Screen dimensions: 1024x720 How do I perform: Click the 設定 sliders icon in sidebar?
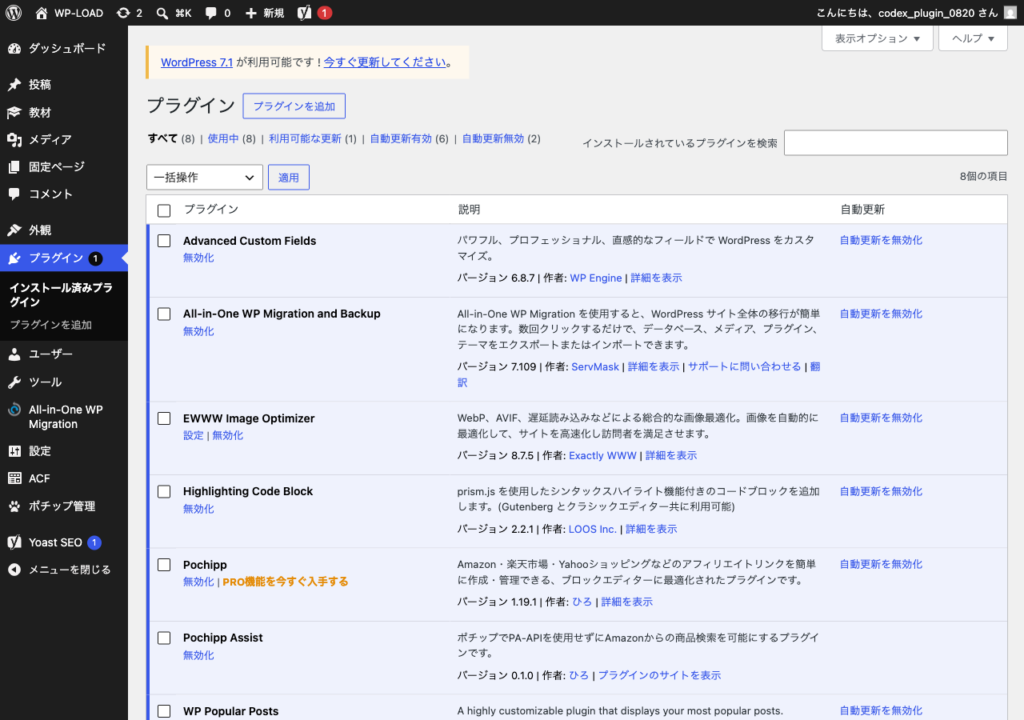pyautogui.click(x=14, y=451)
